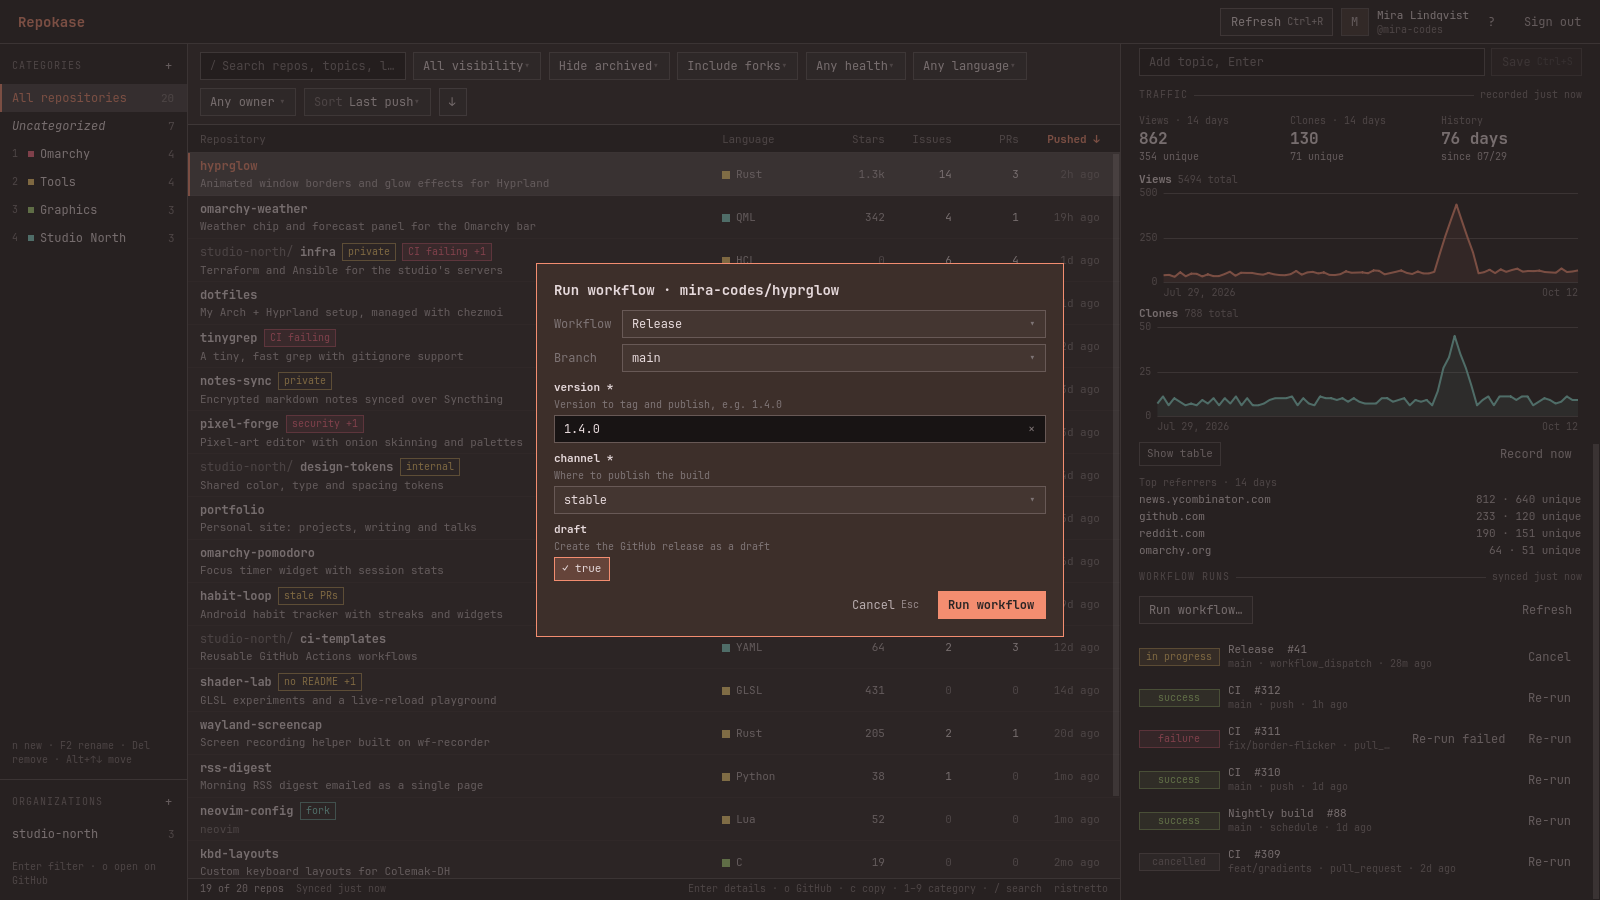Click the repository list scrollbar
Image resolution: width=1600 pixels, height=900 pixels.
[x=1116, y=475]
